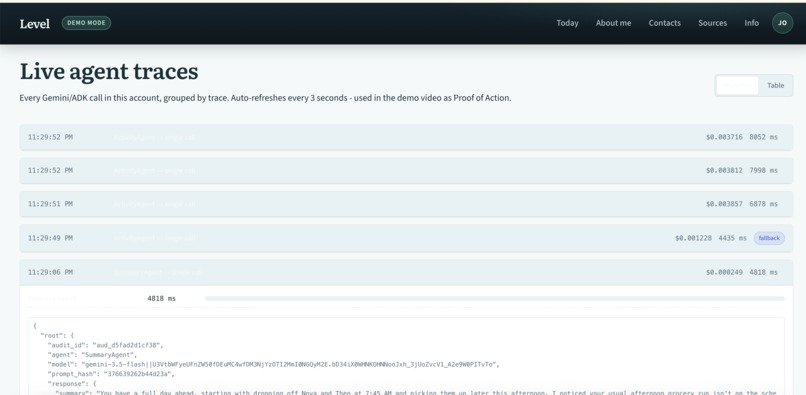The height and width of the screenshot is (395, 806).
Task: Click the prompt_hash line in JSON
Action: click(x=111, y=374)
